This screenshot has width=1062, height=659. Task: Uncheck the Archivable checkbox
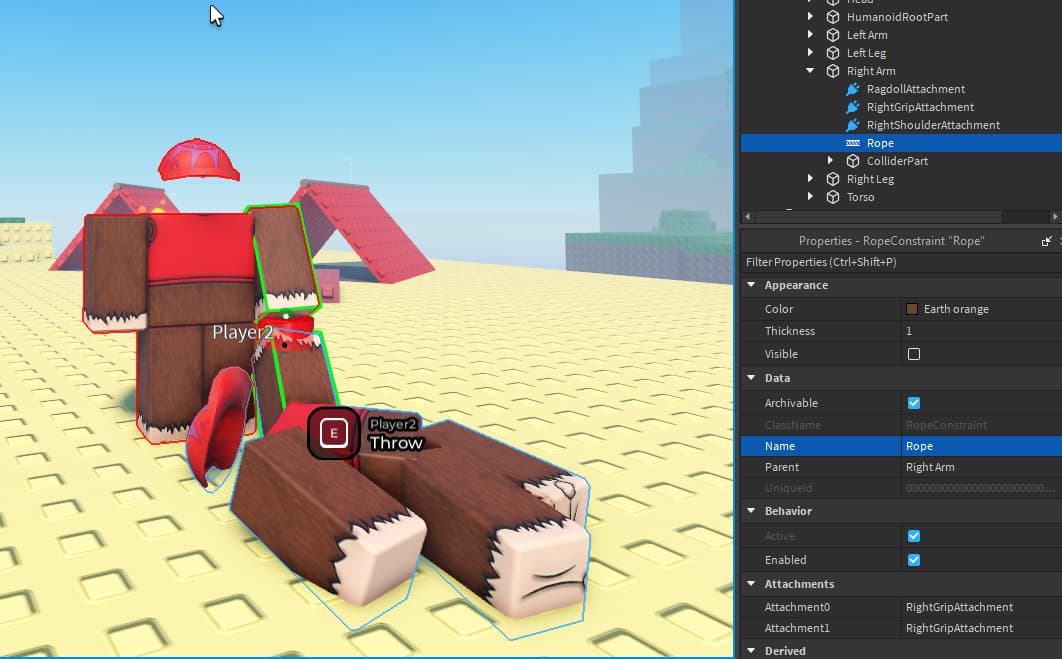click(914, 403)
